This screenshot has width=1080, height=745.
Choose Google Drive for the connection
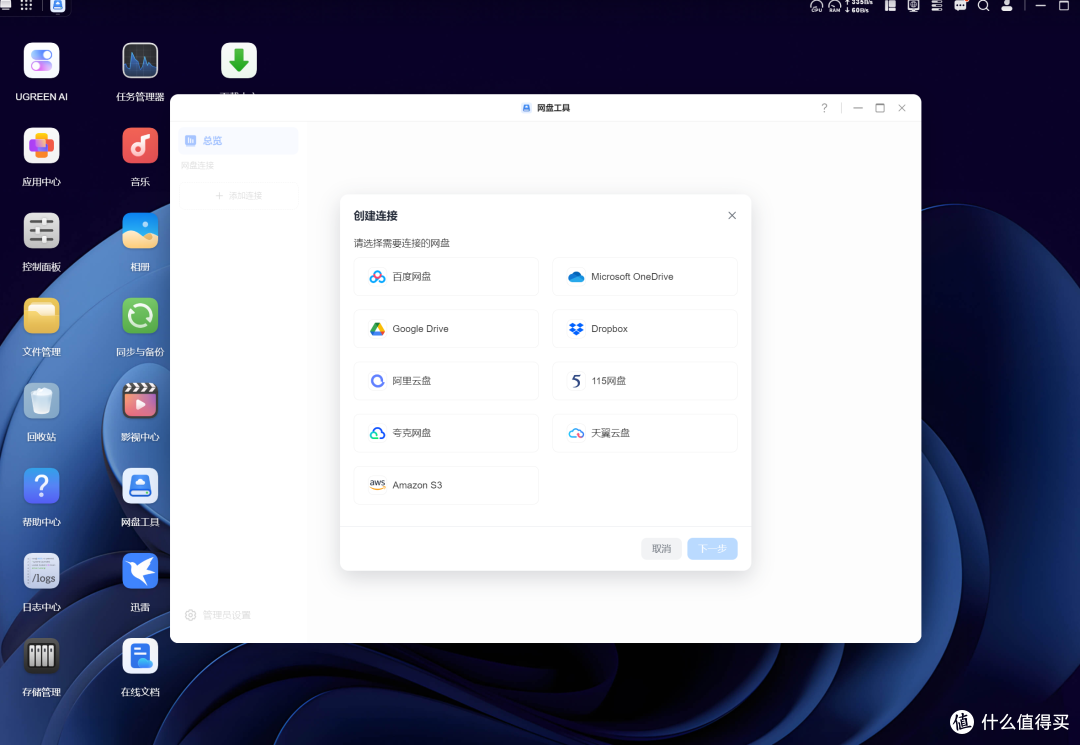(x=446, y=329)
